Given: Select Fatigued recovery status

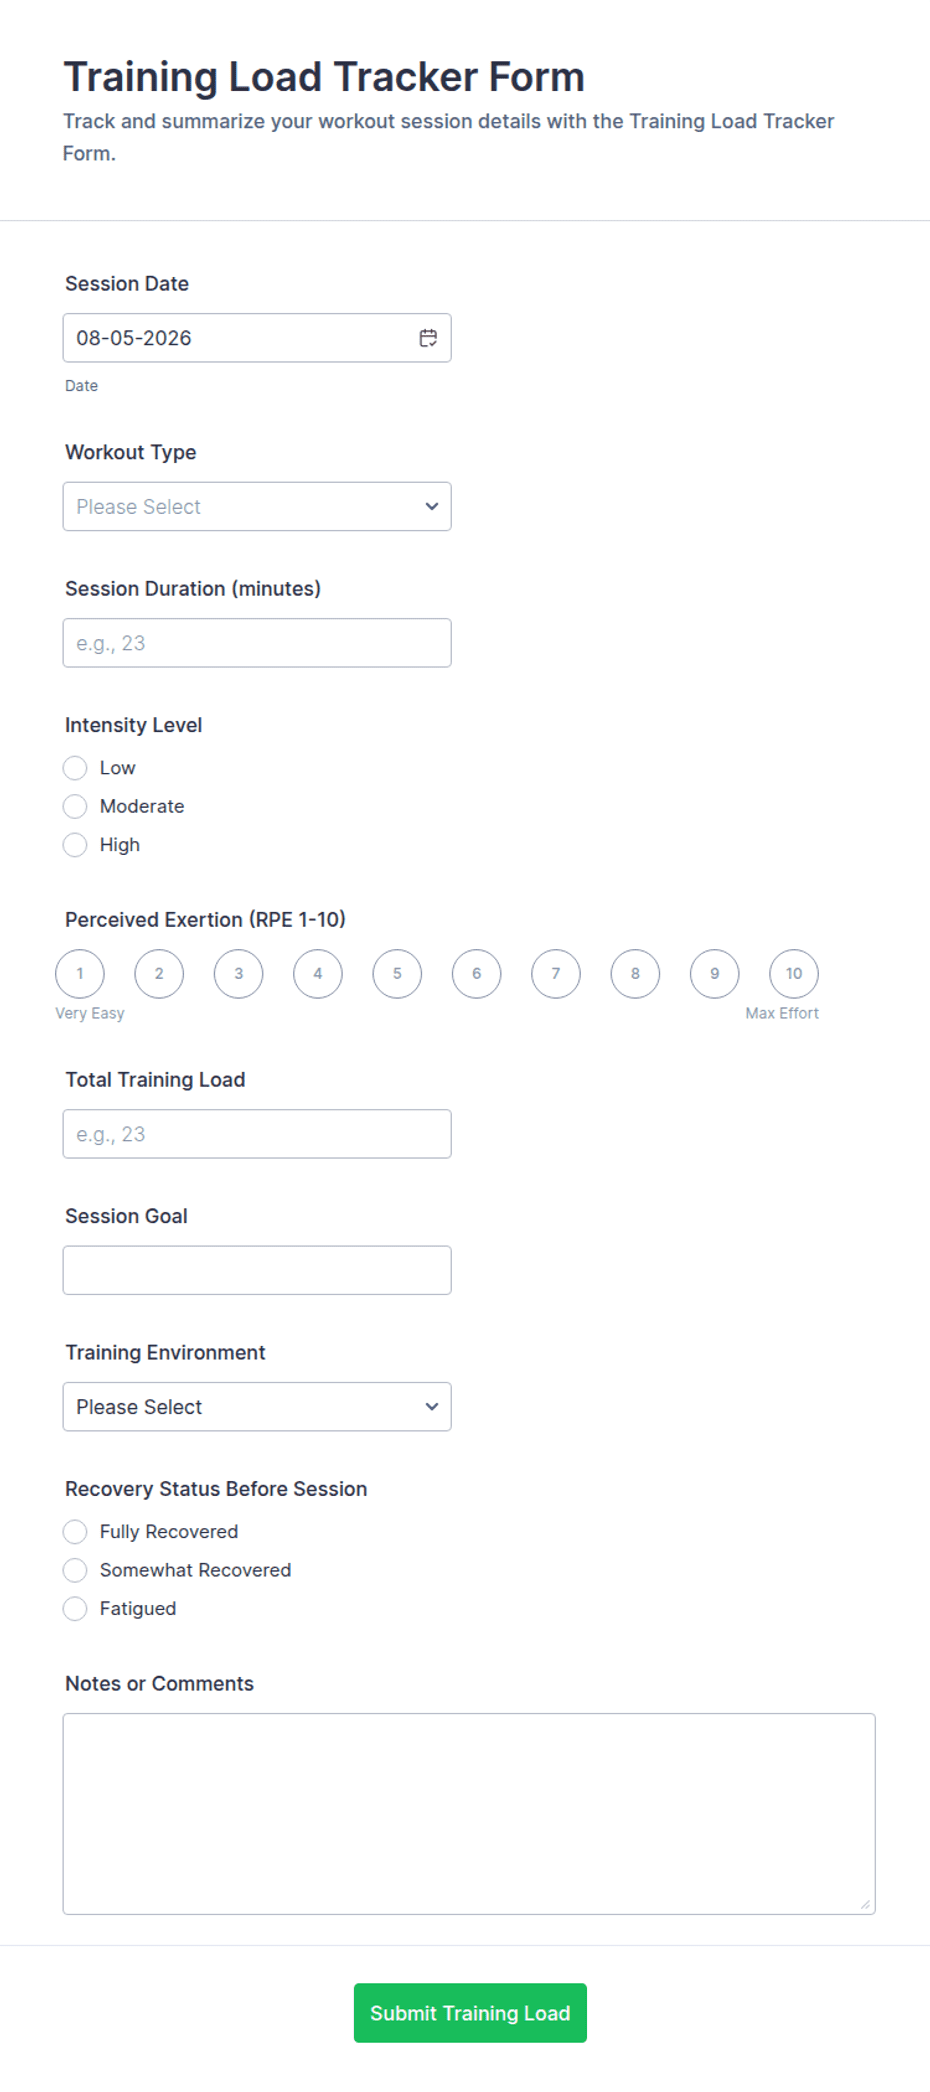Looking at the screenshot, I should (75, 1609).
